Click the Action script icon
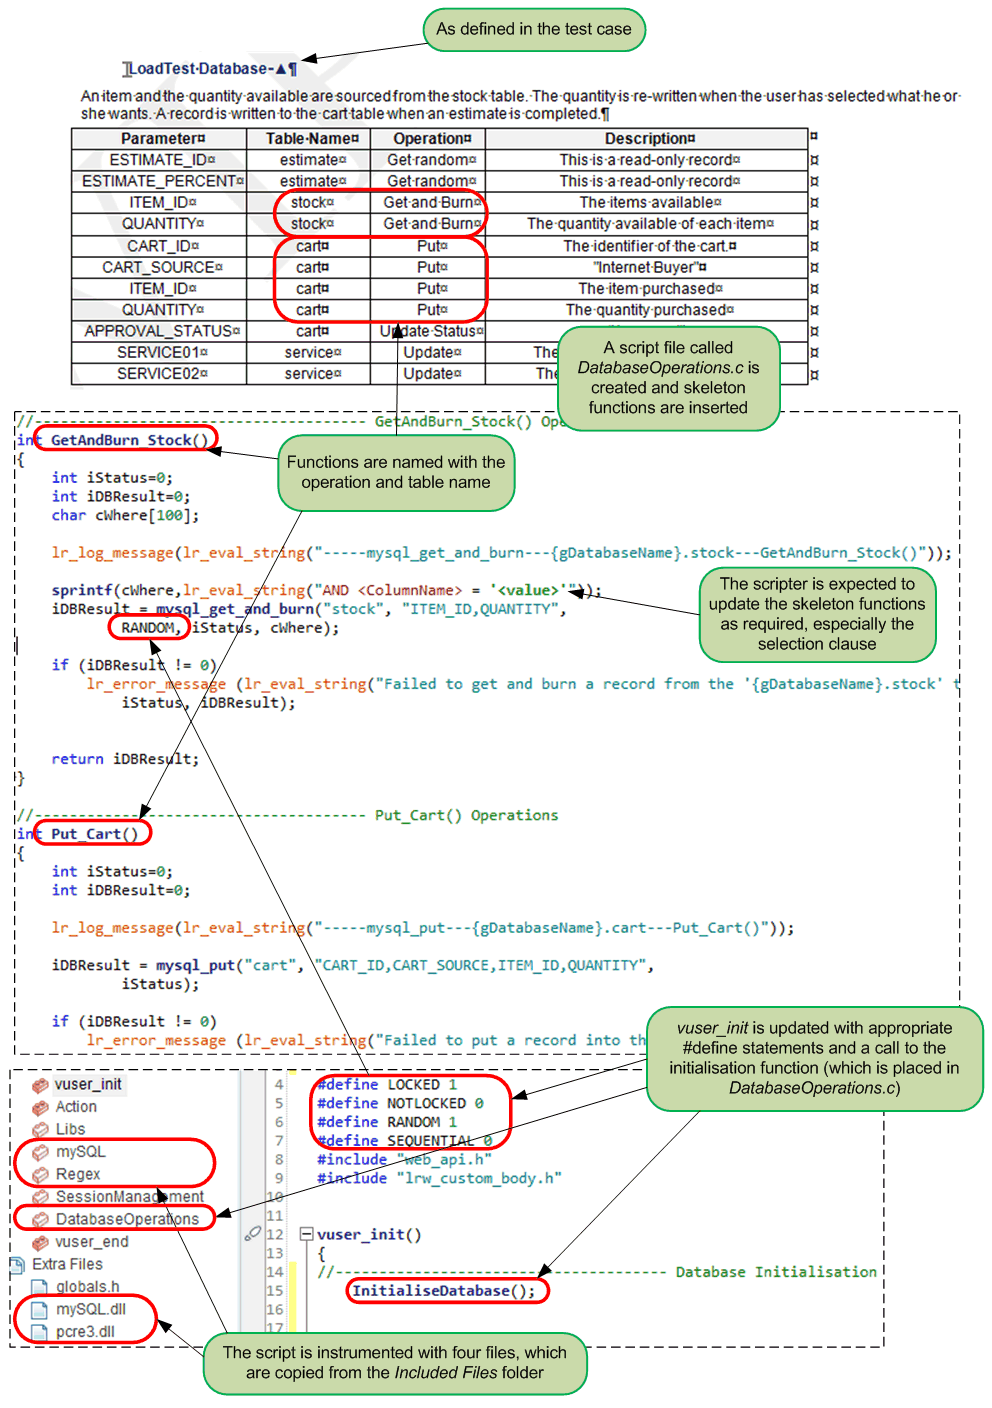 [40, 1107]
